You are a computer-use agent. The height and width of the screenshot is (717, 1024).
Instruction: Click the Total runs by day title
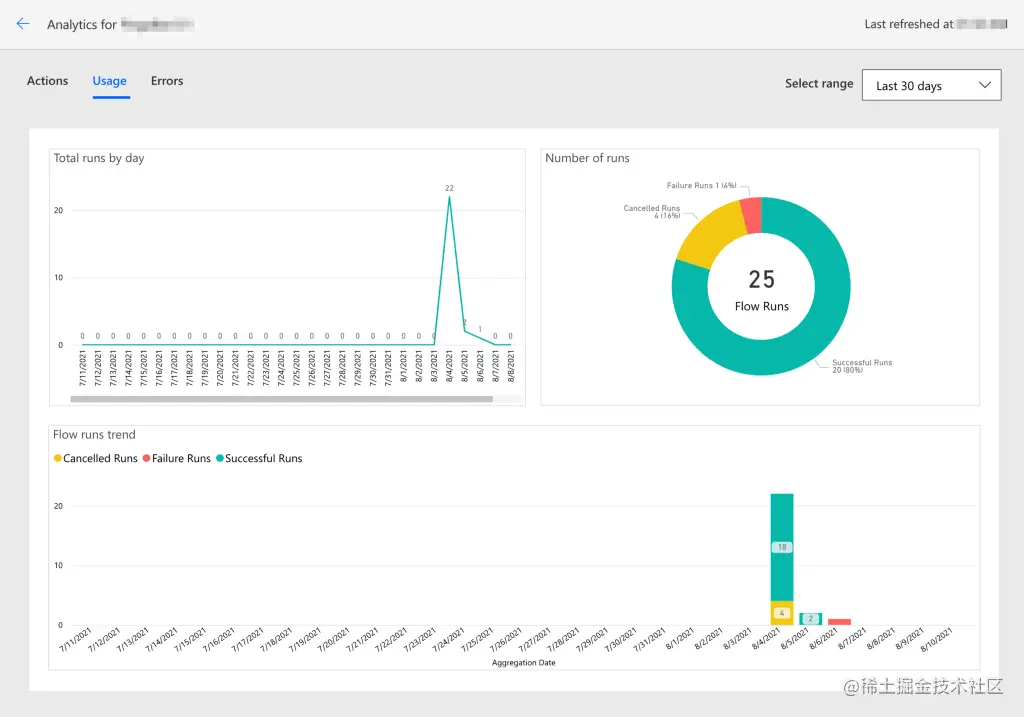pos(99,158)
